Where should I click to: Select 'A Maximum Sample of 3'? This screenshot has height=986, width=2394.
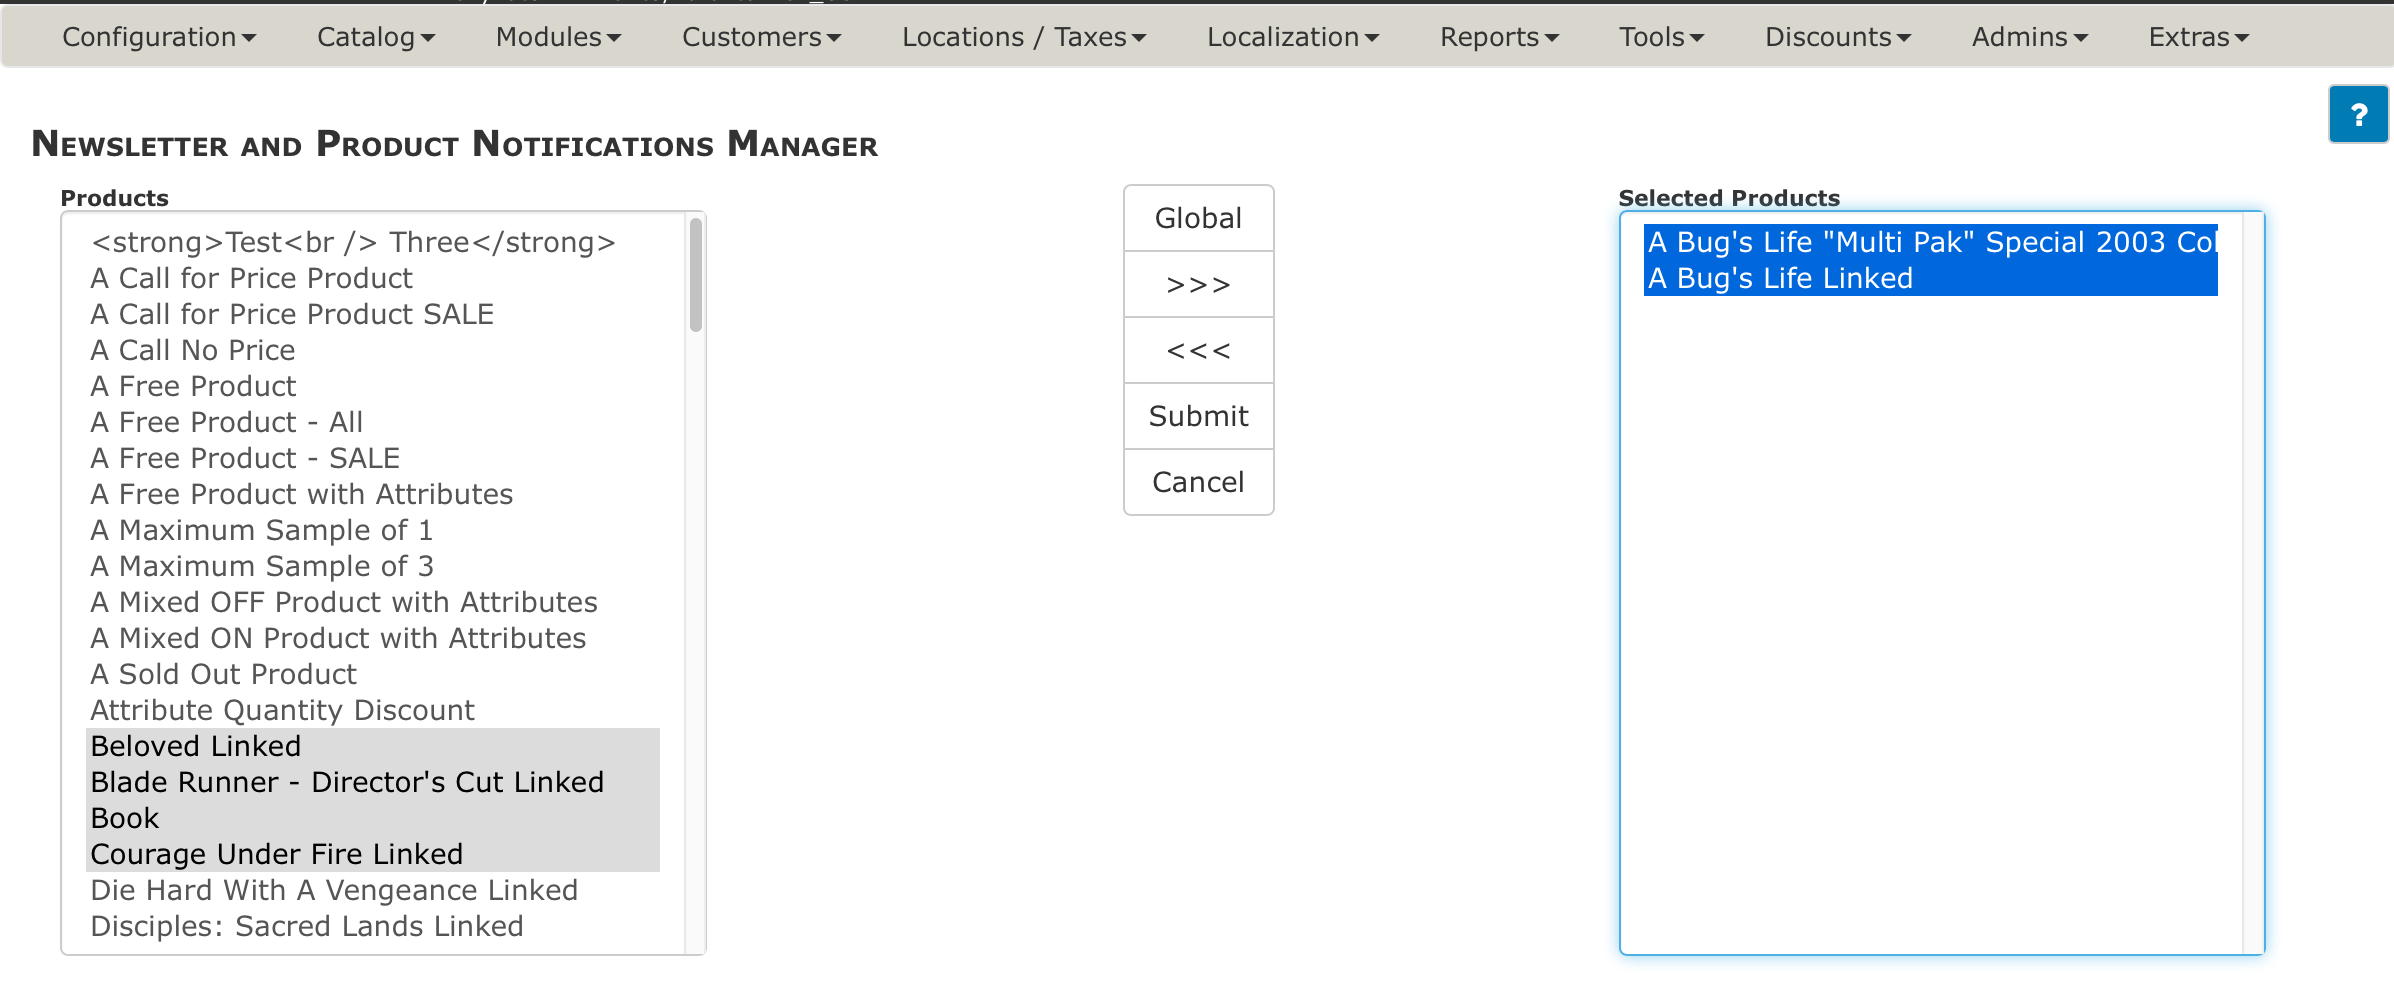(374, 566)
